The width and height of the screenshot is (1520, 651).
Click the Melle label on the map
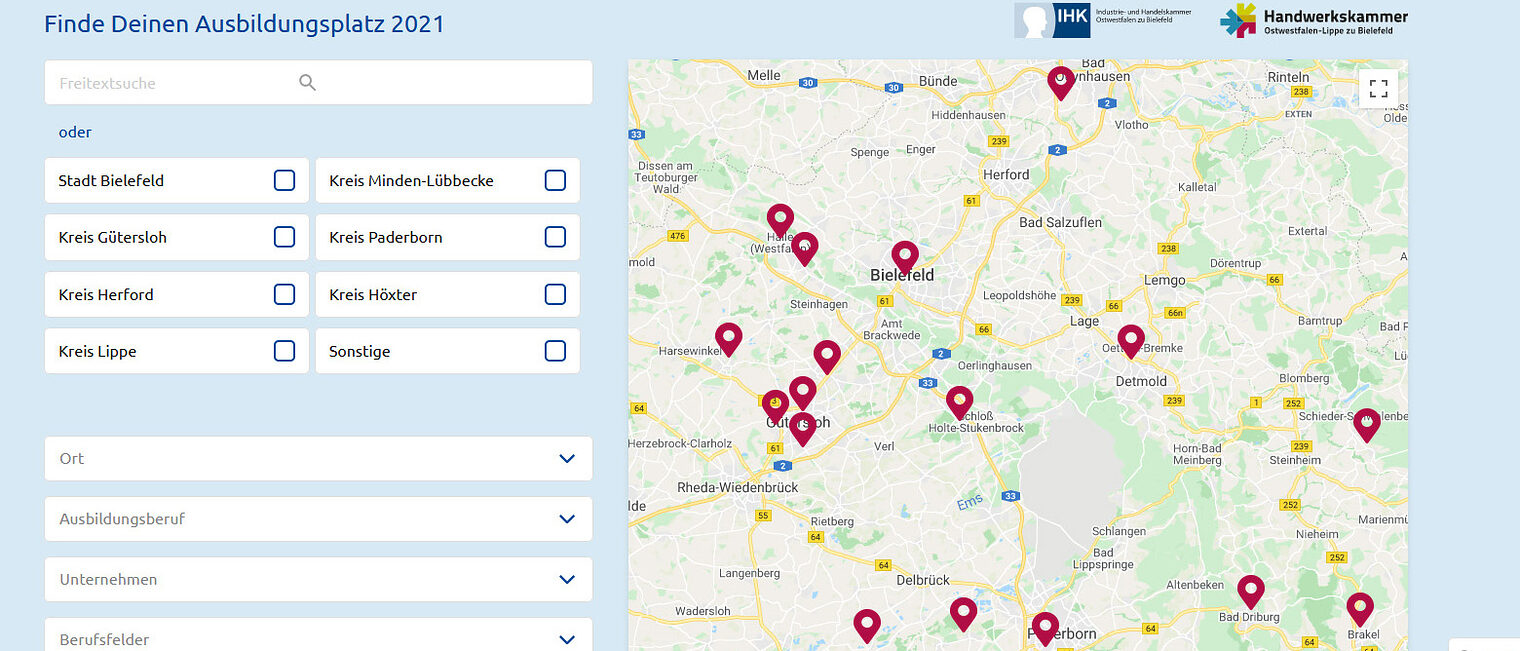pos(764,76)
